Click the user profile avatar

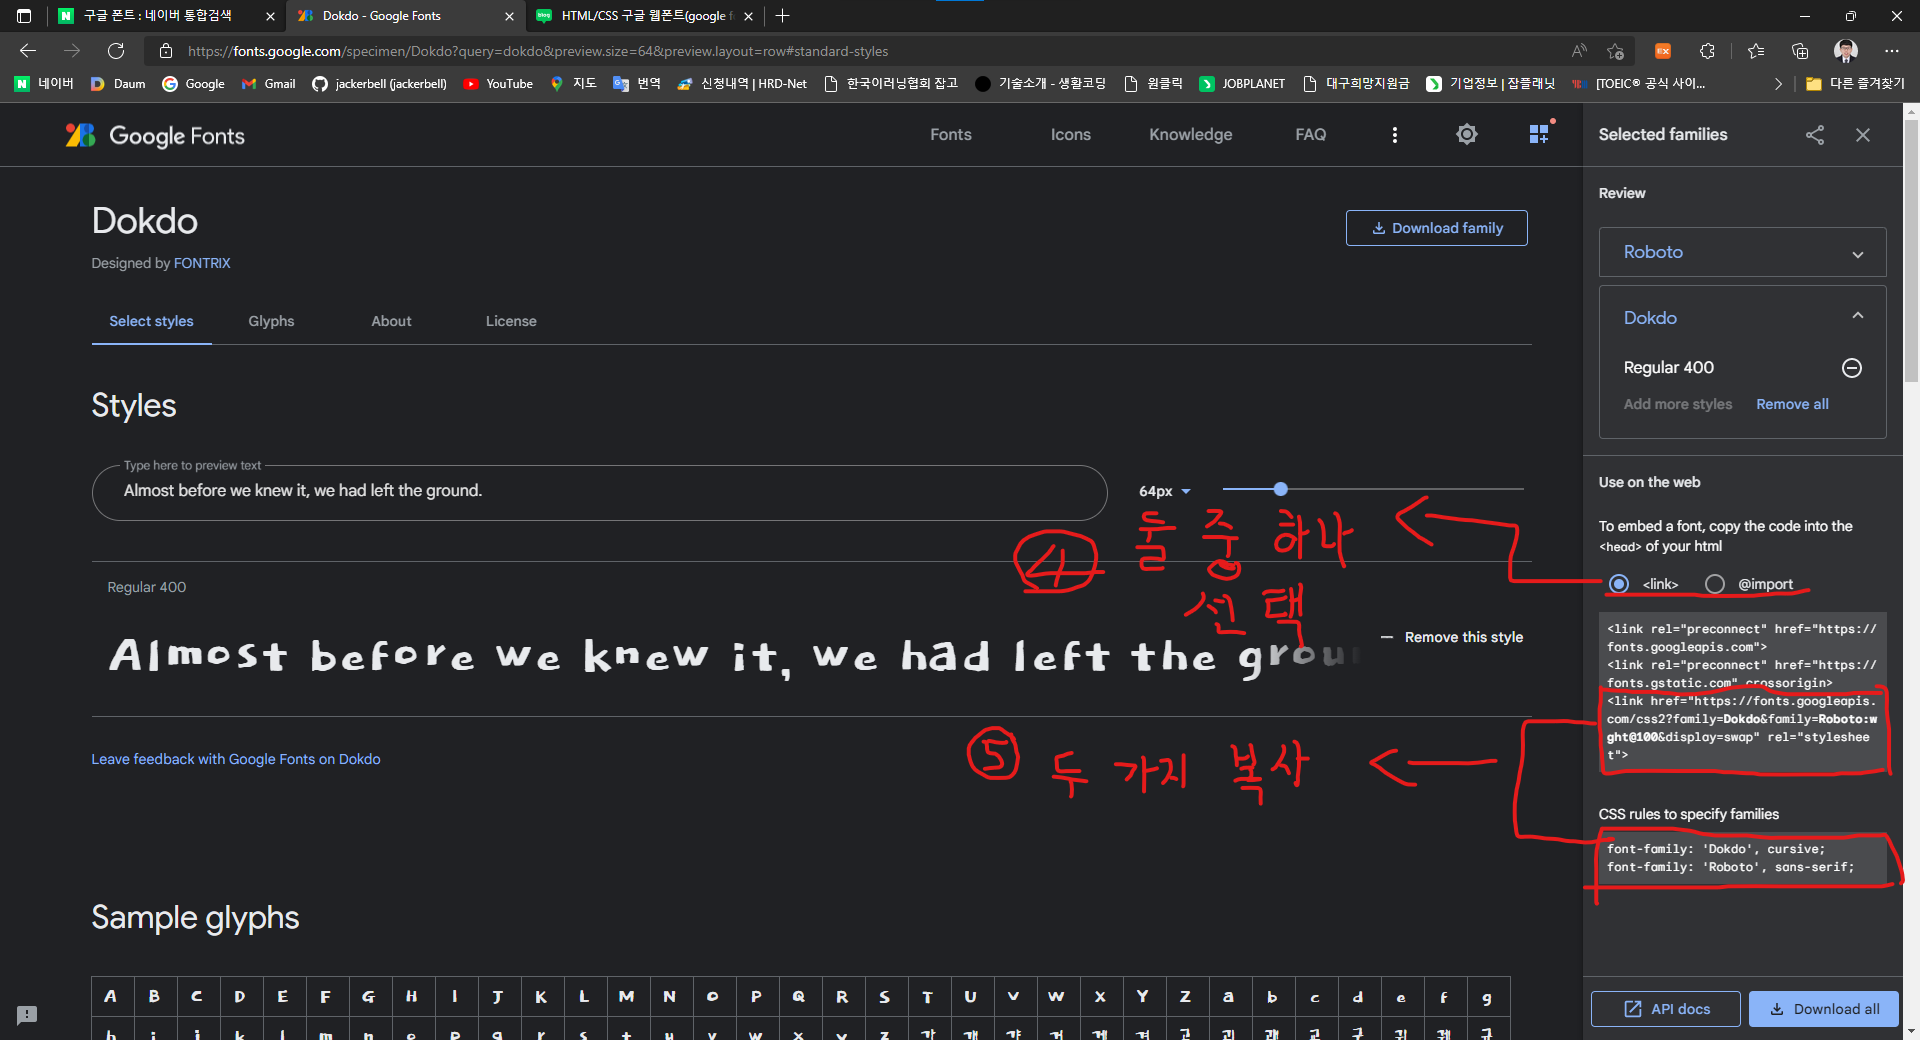coord(1846,51)
